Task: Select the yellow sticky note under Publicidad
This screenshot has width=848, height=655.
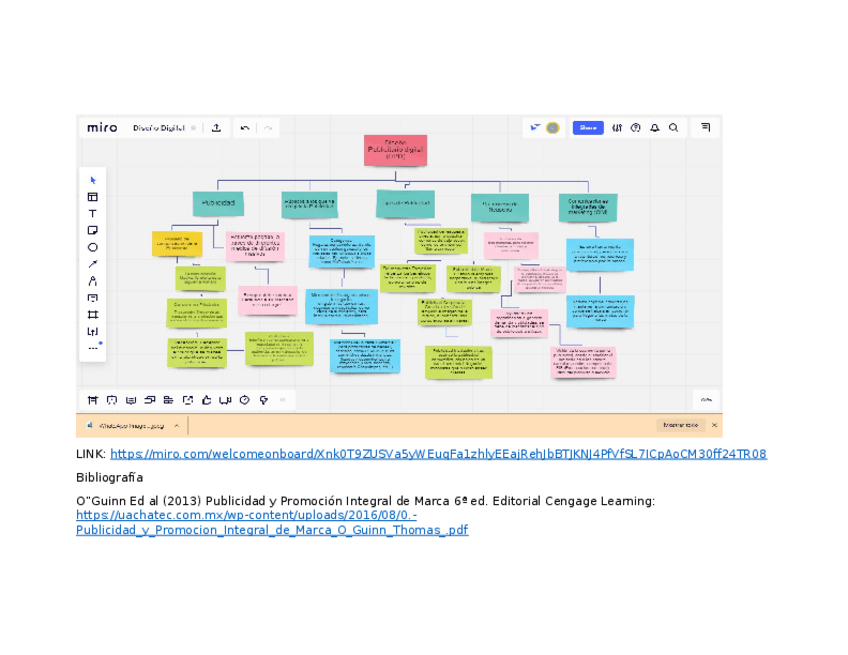Action: pos(177,244)
